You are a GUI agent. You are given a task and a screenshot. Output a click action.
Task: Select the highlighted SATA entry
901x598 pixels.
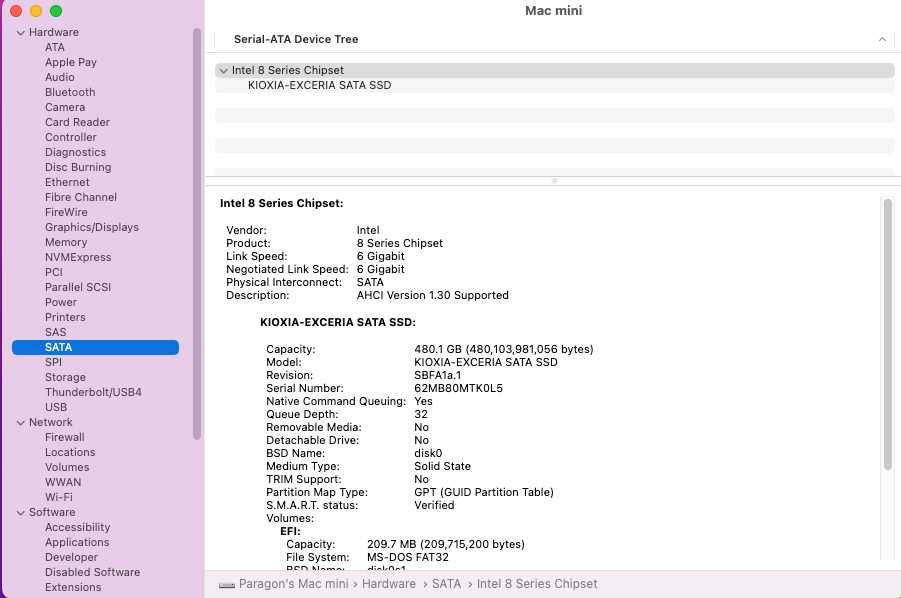pyautogui.click(x=95, y=347)
